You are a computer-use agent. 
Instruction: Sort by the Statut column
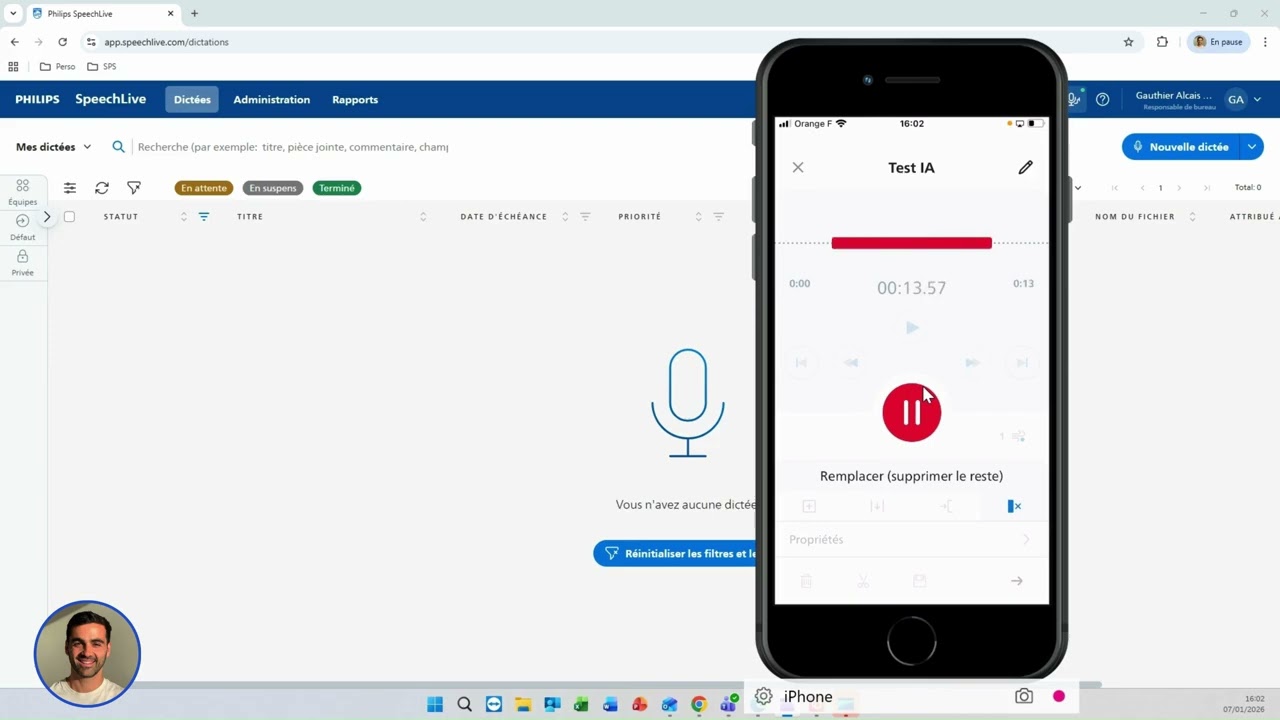183,217
